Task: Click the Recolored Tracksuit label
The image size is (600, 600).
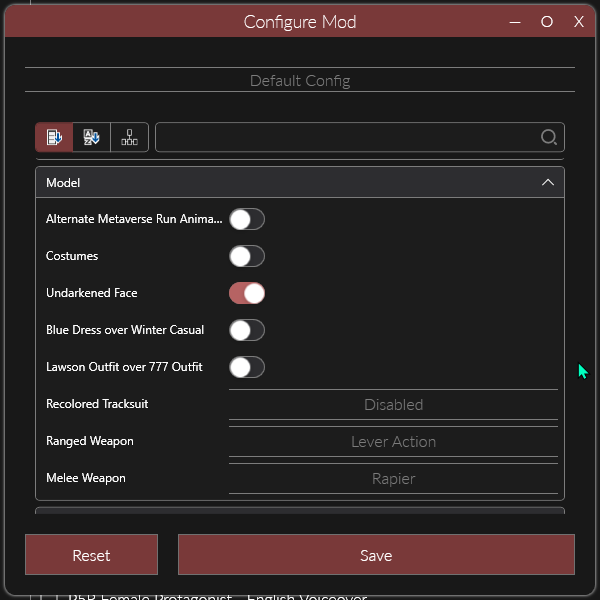Action: click(x=97, y=404)
